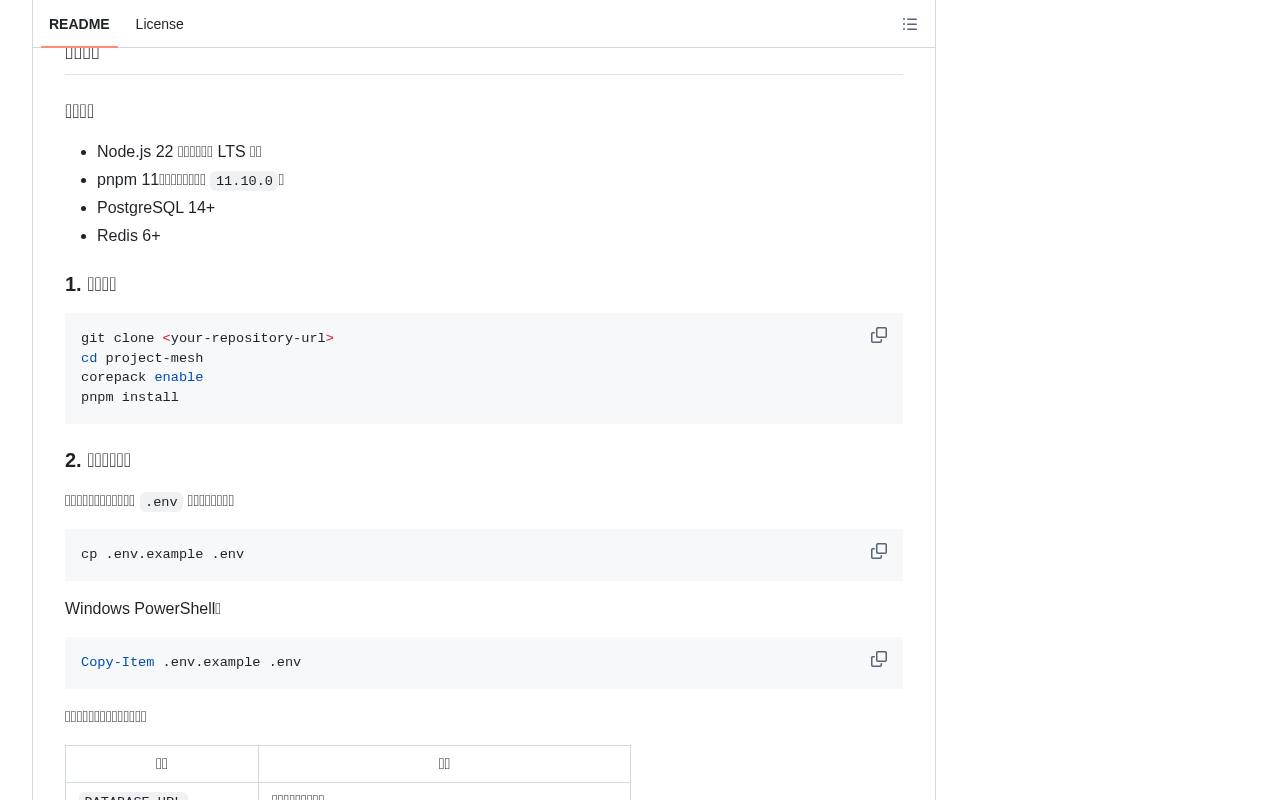Click the Node.js 22 requirement line

[x=179, y=152]
